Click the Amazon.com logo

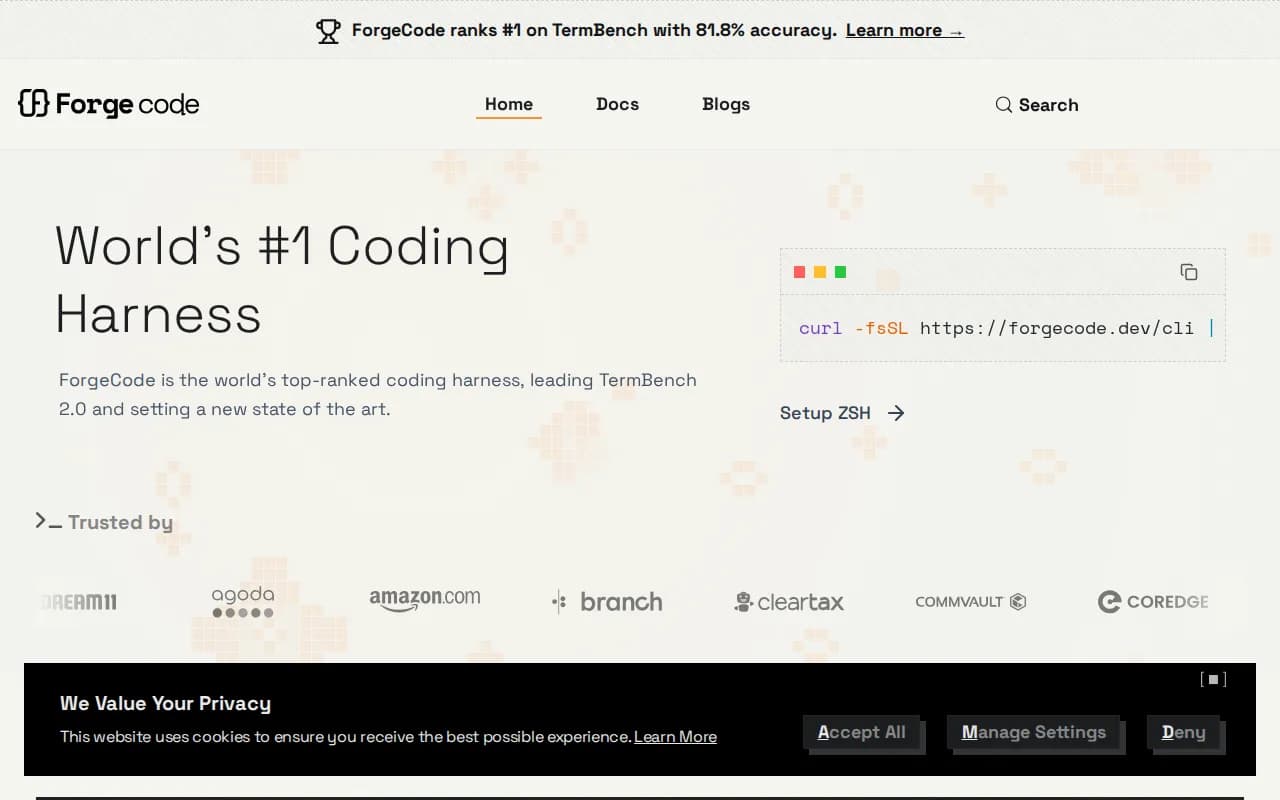[x=425, y=599]
